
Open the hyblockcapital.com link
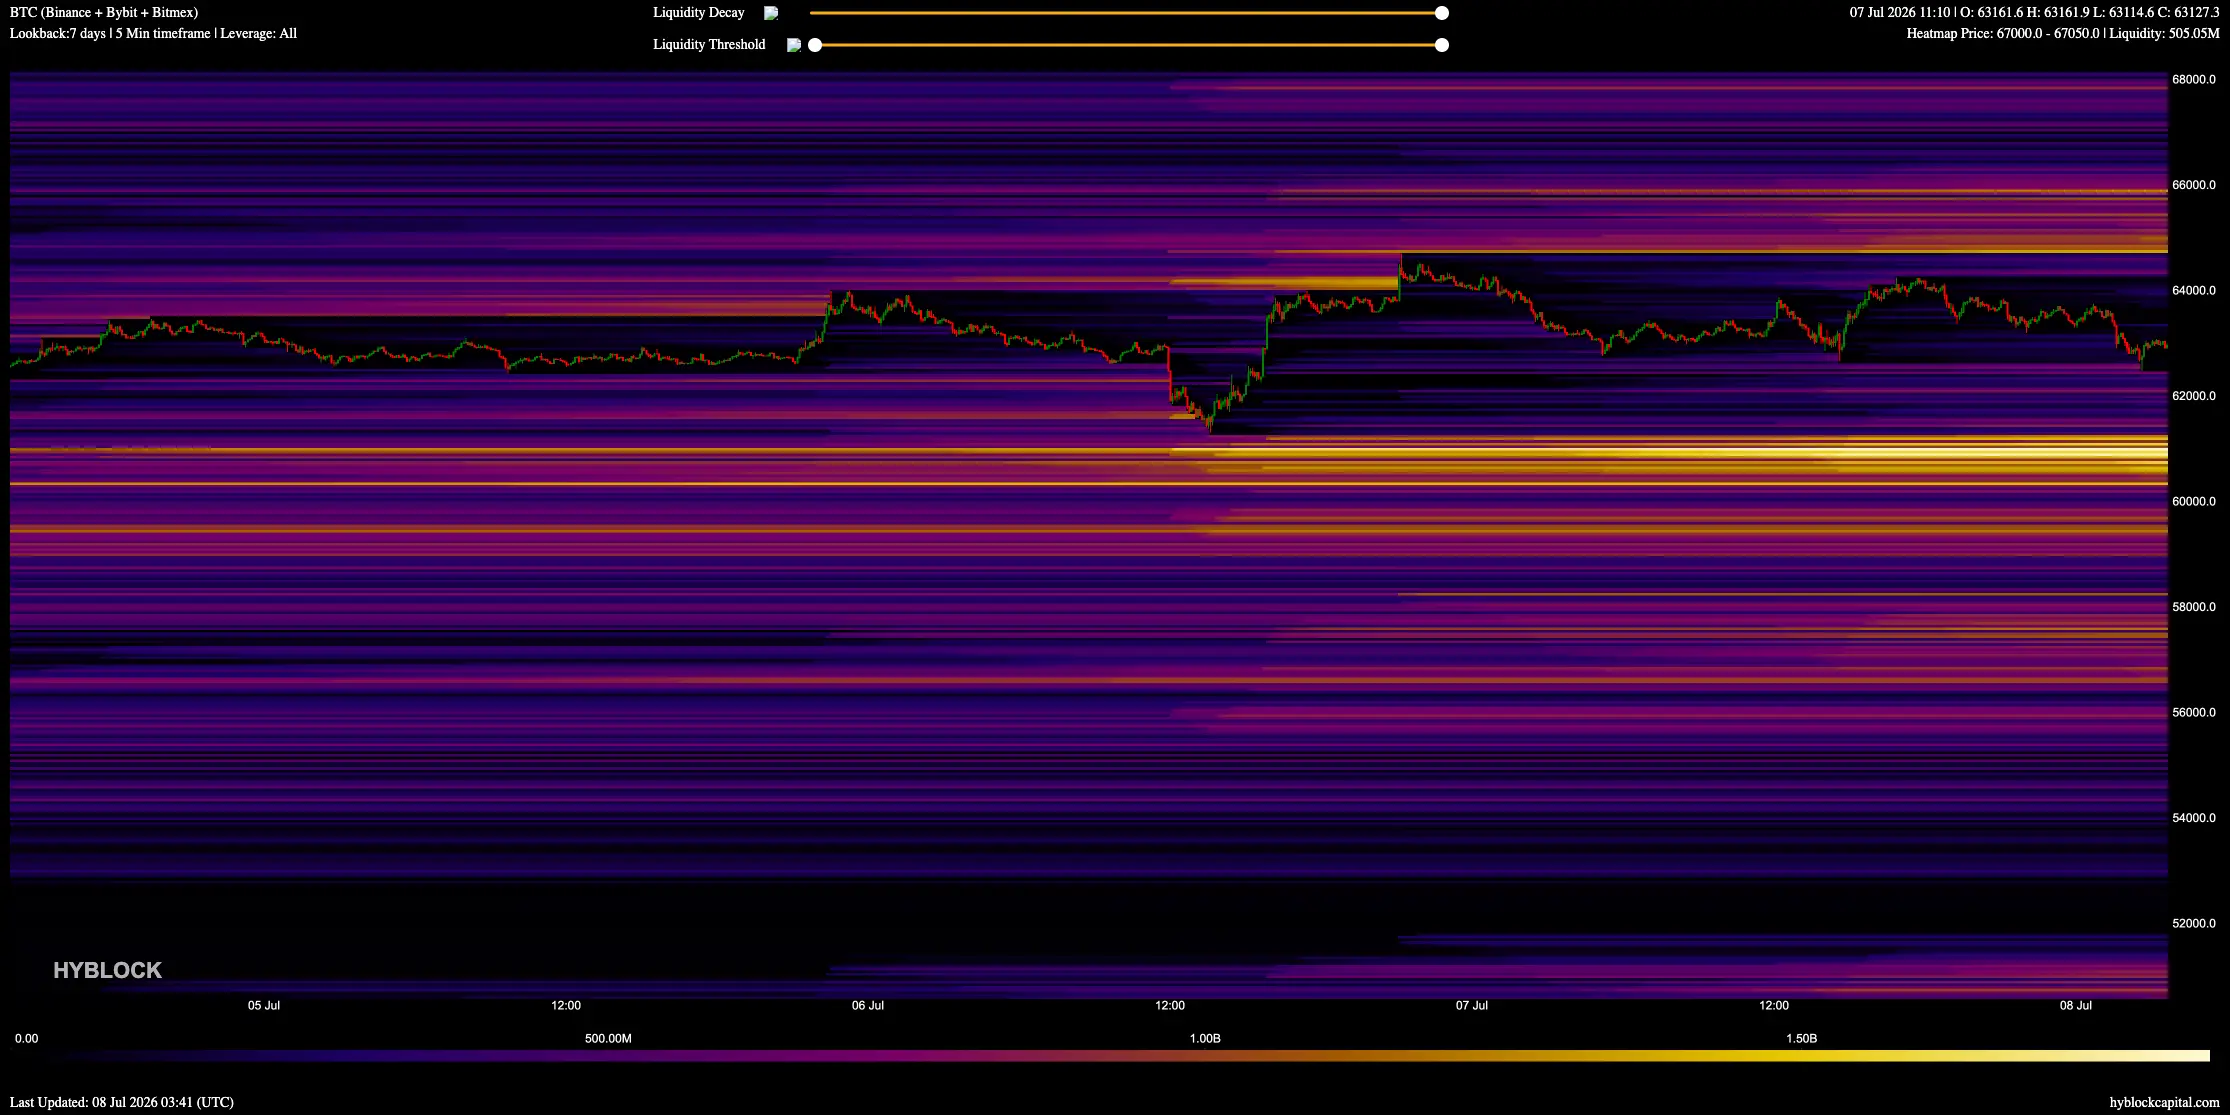[x=2164, y=1102]
